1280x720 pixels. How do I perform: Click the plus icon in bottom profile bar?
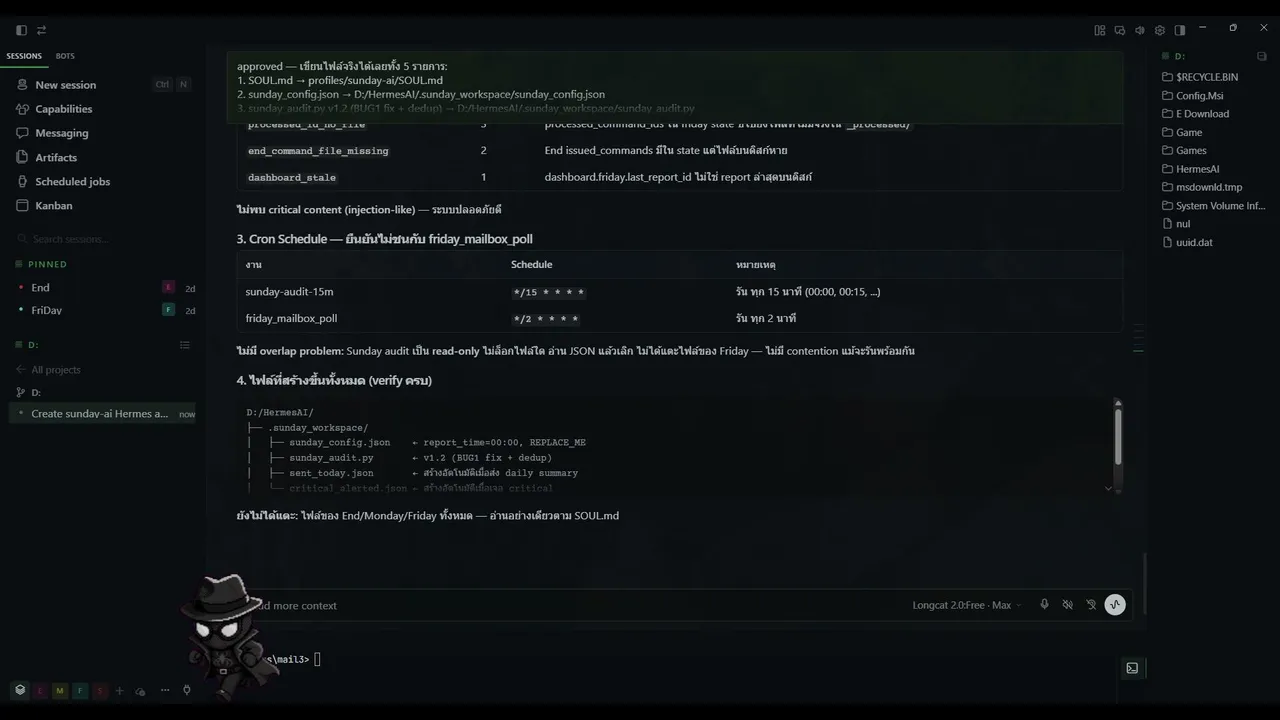tap(120, 690)
